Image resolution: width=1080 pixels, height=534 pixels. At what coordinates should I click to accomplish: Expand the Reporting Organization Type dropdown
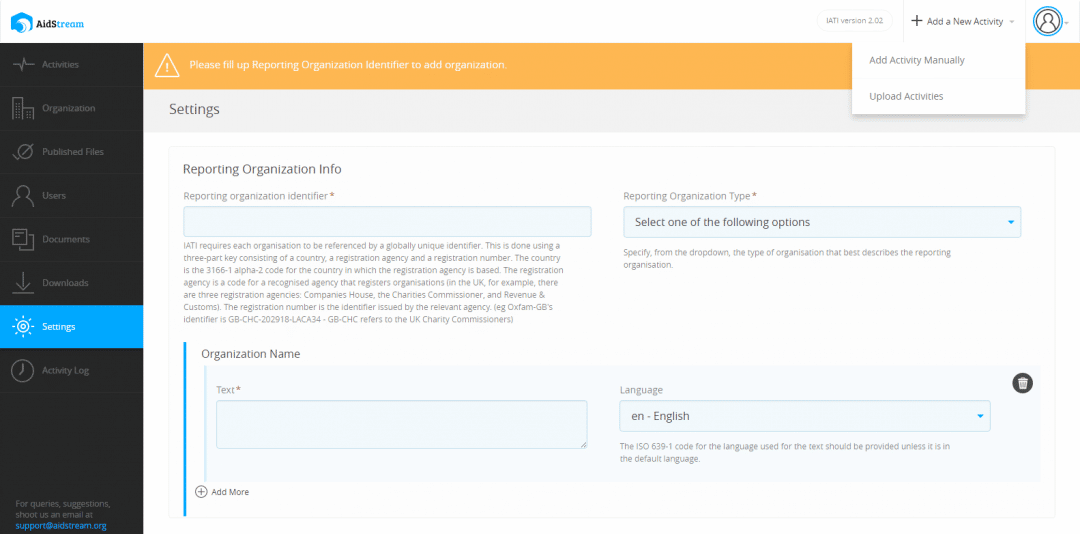tap(821, 222)
